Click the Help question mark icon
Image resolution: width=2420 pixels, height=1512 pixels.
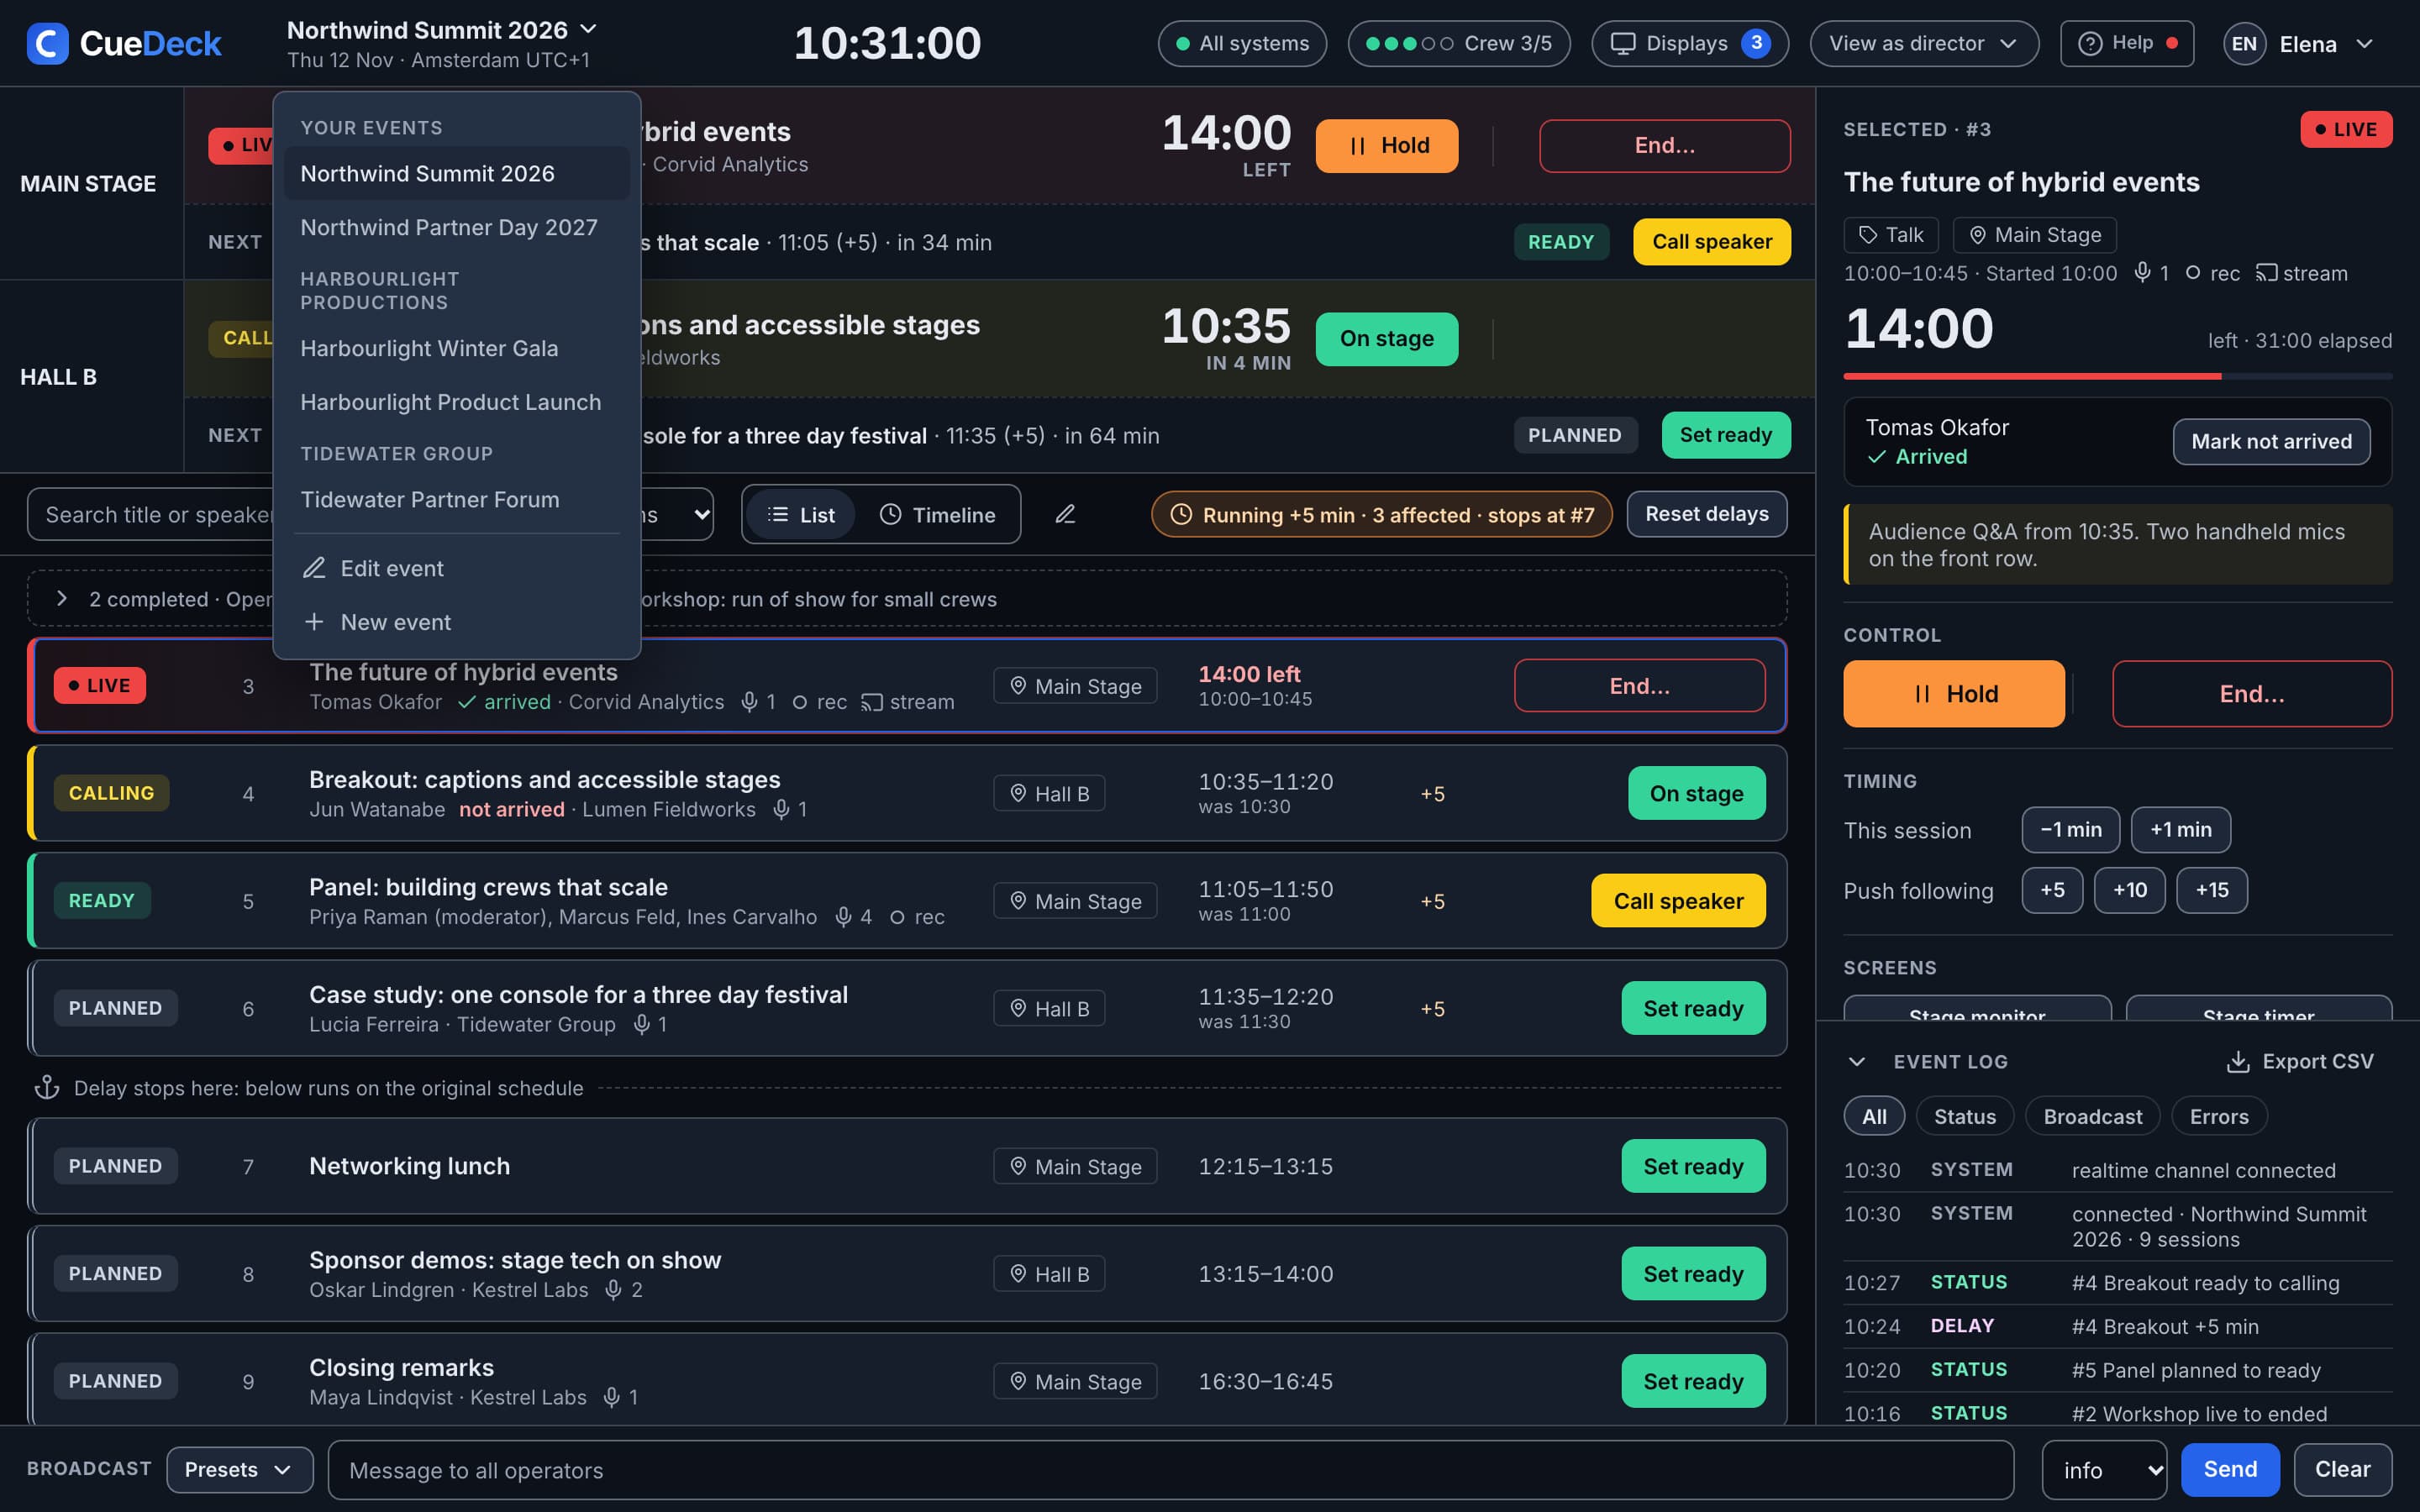pos(2090,43)
